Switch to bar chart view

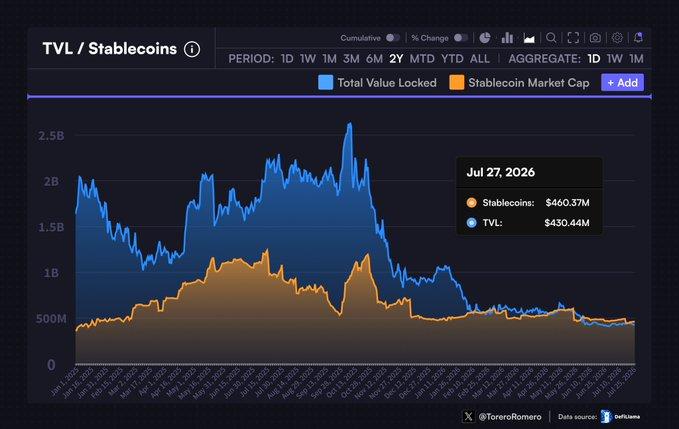pyautogui.click(x=507, y=38)
